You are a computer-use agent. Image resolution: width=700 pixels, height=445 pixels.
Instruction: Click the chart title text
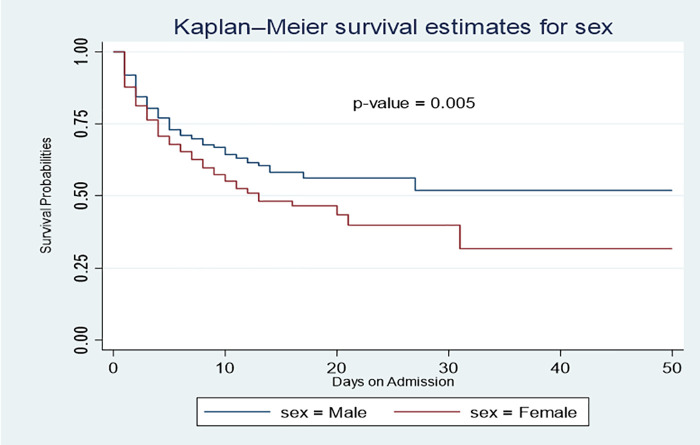[x=393, y=27]
